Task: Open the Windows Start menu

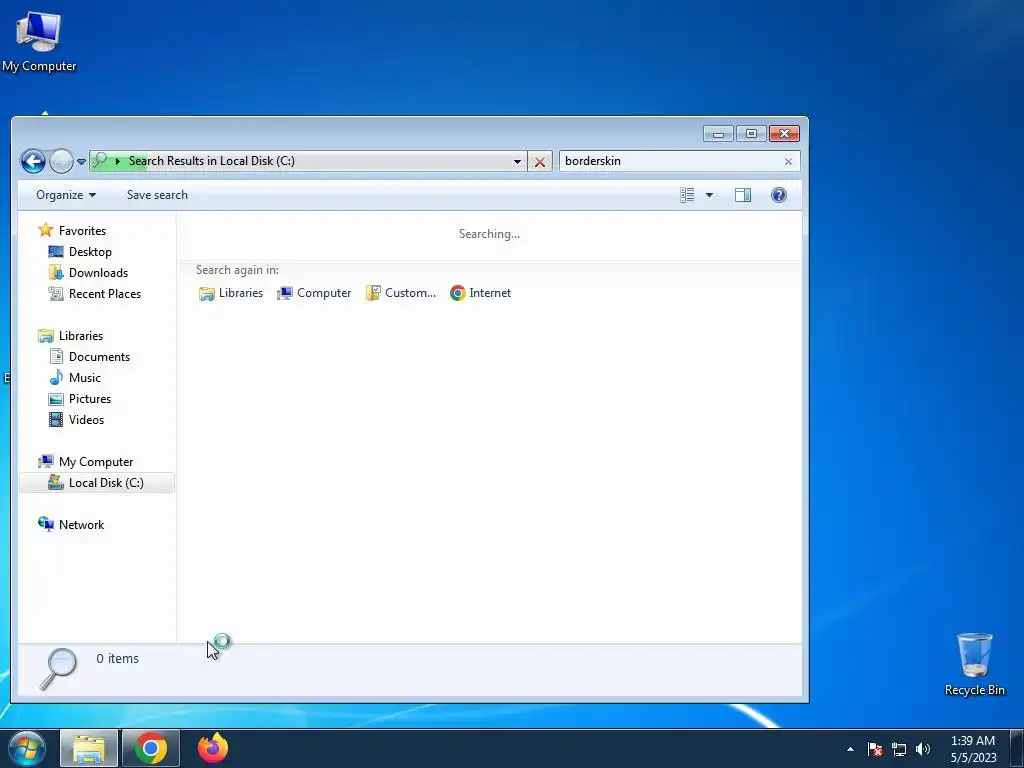Action: [x=27, y=749]
